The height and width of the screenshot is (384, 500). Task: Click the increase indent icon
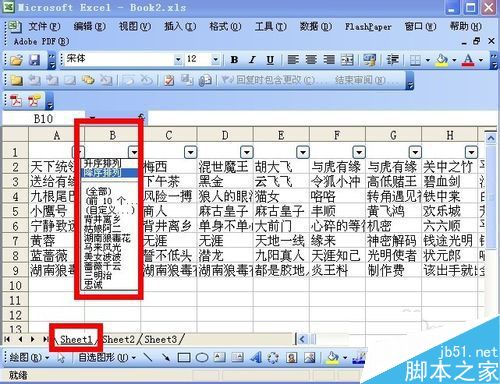(393, 60)
